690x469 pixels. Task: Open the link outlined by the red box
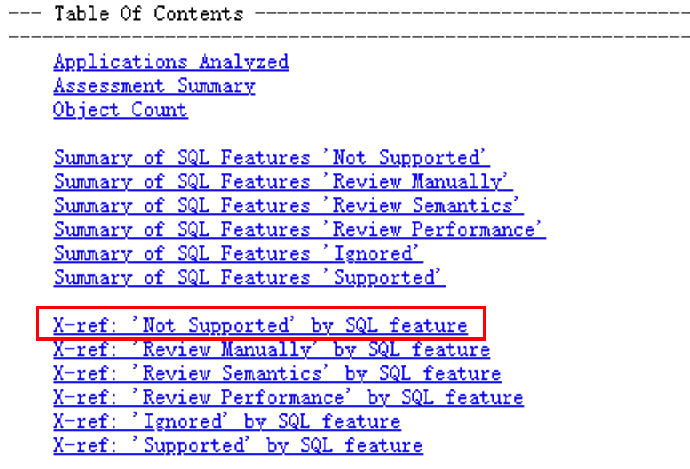coord(260,326)
